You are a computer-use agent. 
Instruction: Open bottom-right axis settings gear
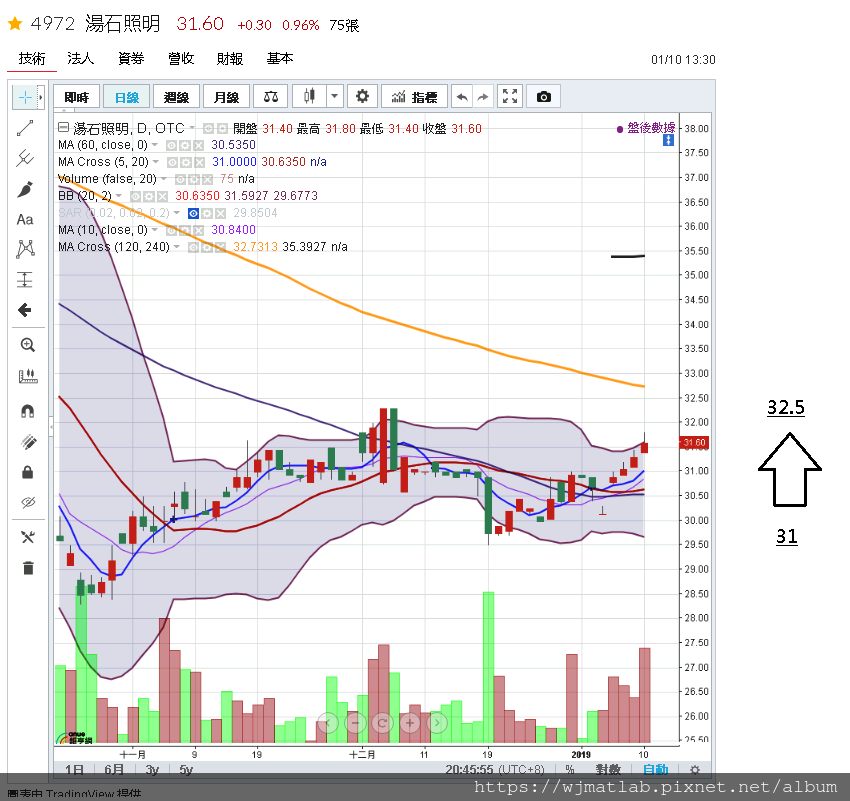coord(695,770)
